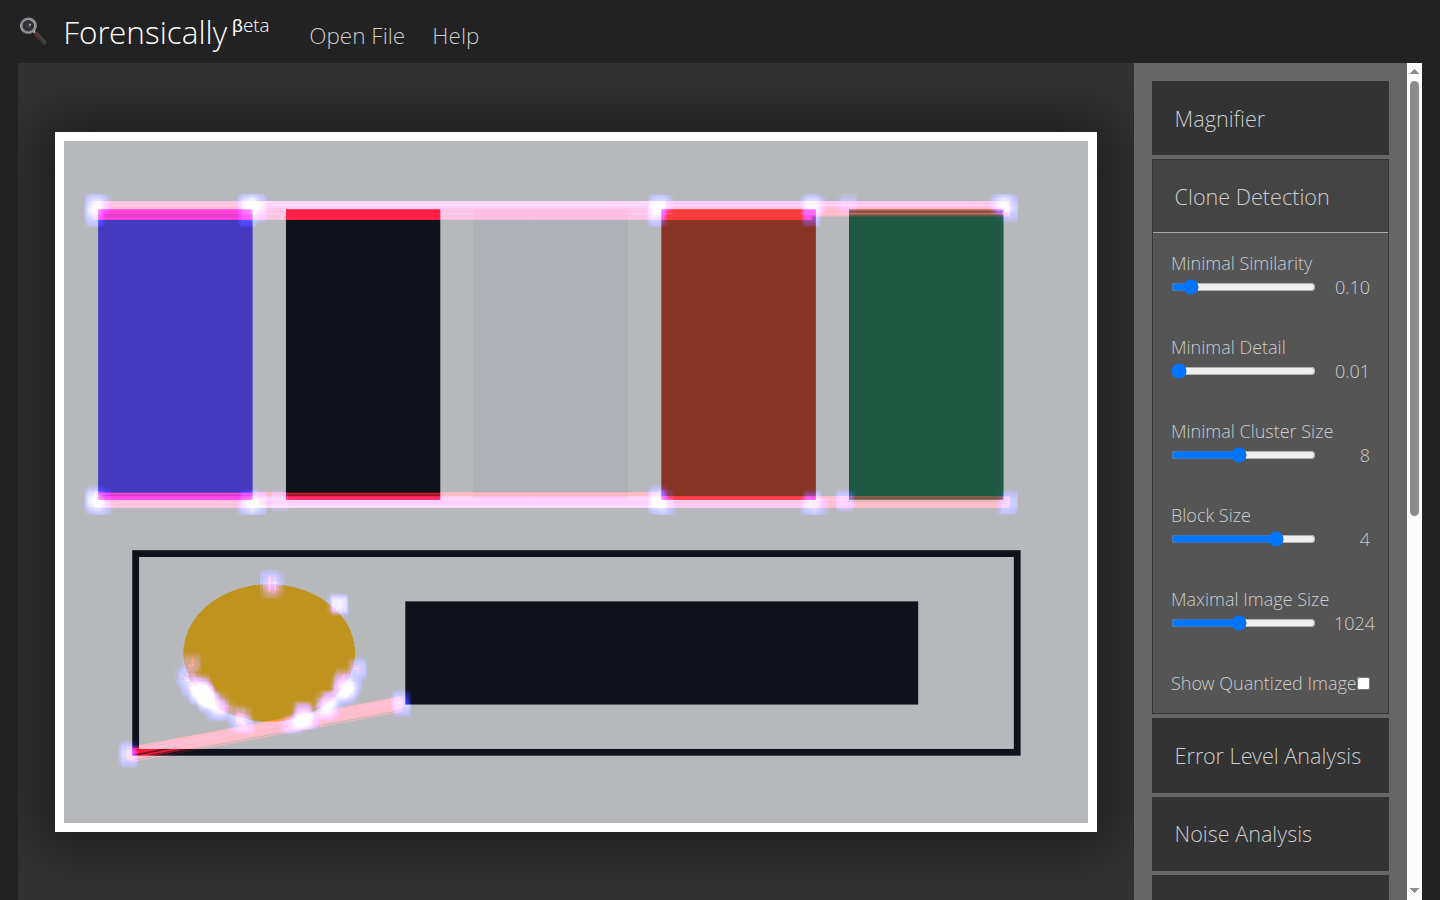Enable the Show Quantized Image checkbox
The width and height of the screenshot is (1440, 900).
coord(1363,684)
